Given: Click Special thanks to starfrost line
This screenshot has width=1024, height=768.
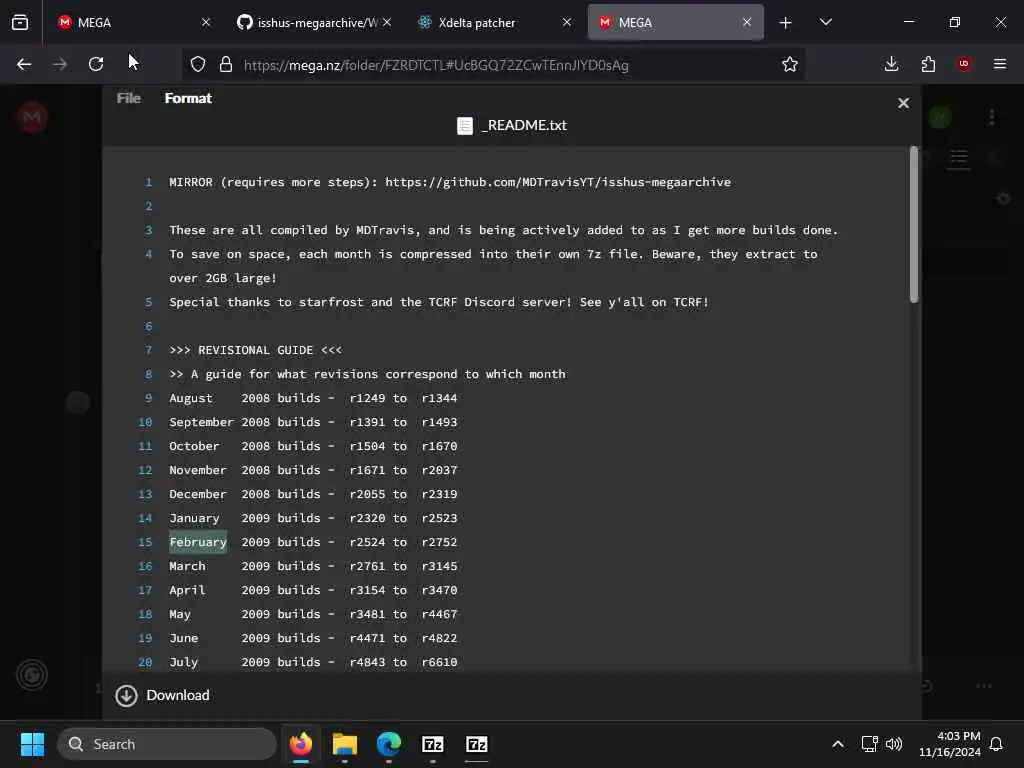Looking at the screenshot, I should pyautogui.click(x=439, y=302).
